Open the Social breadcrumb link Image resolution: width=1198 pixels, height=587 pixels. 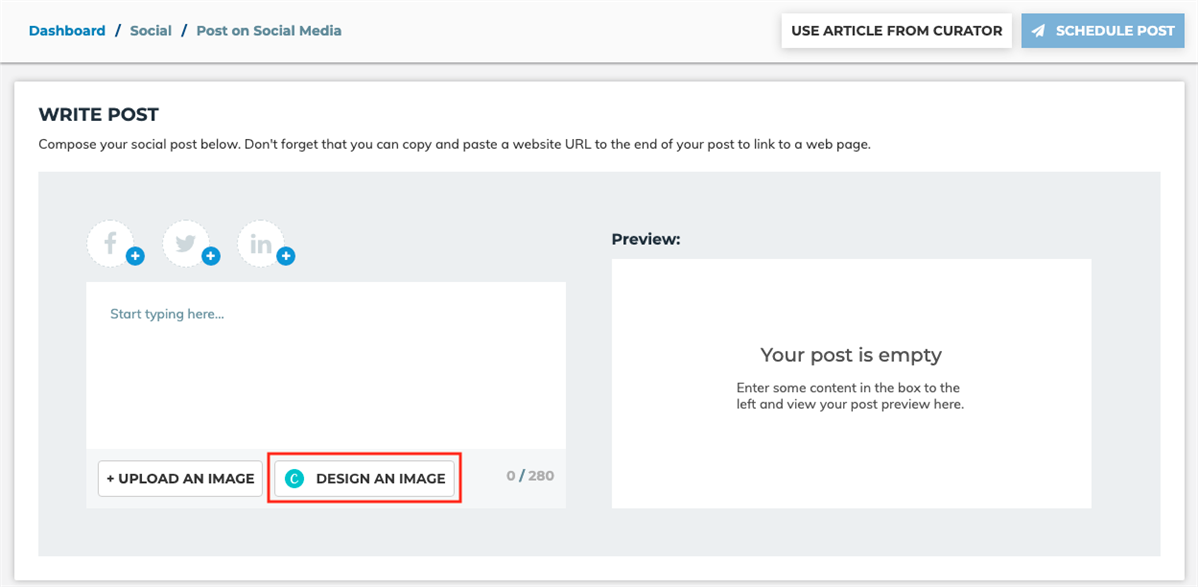151,31
